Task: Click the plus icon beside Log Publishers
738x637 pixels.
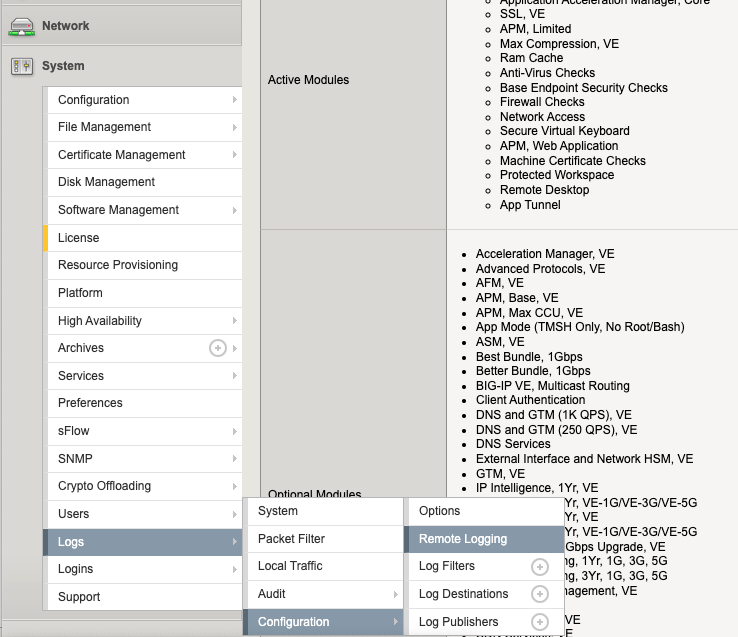Action: coord(539,622)
